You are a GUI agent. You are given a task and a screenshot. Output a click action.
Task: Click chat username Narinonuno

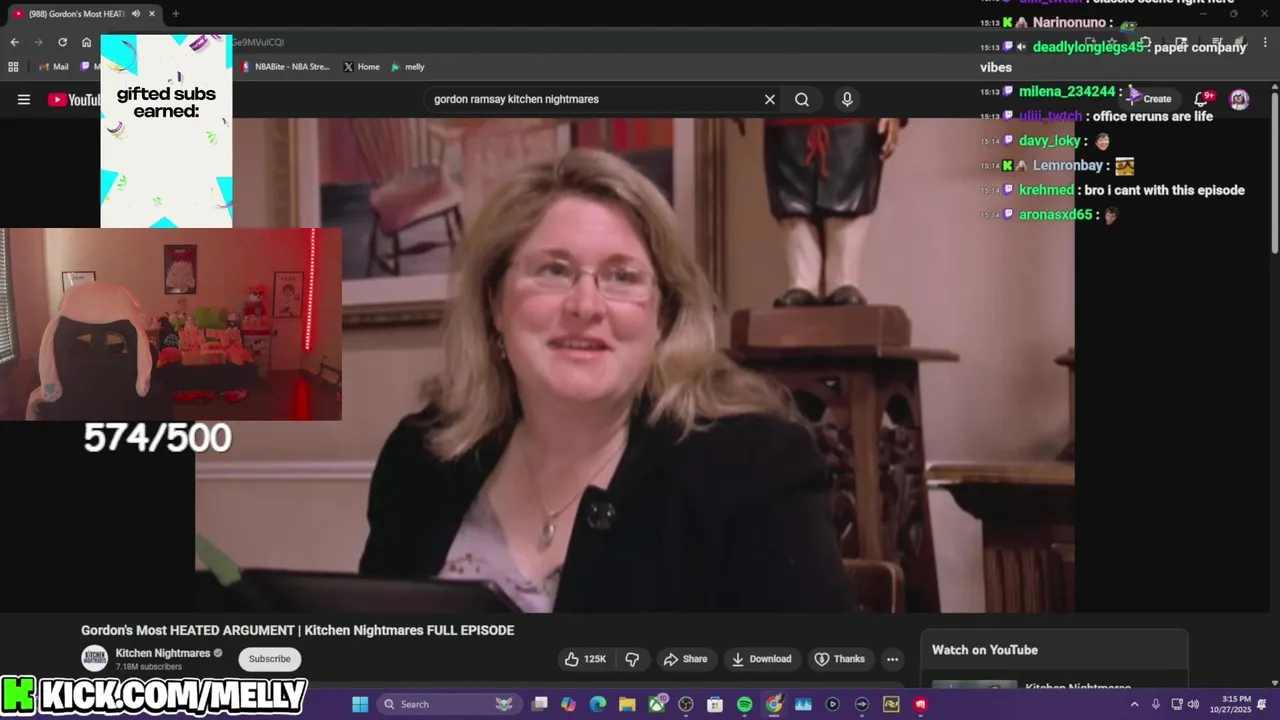[1069, 22]
